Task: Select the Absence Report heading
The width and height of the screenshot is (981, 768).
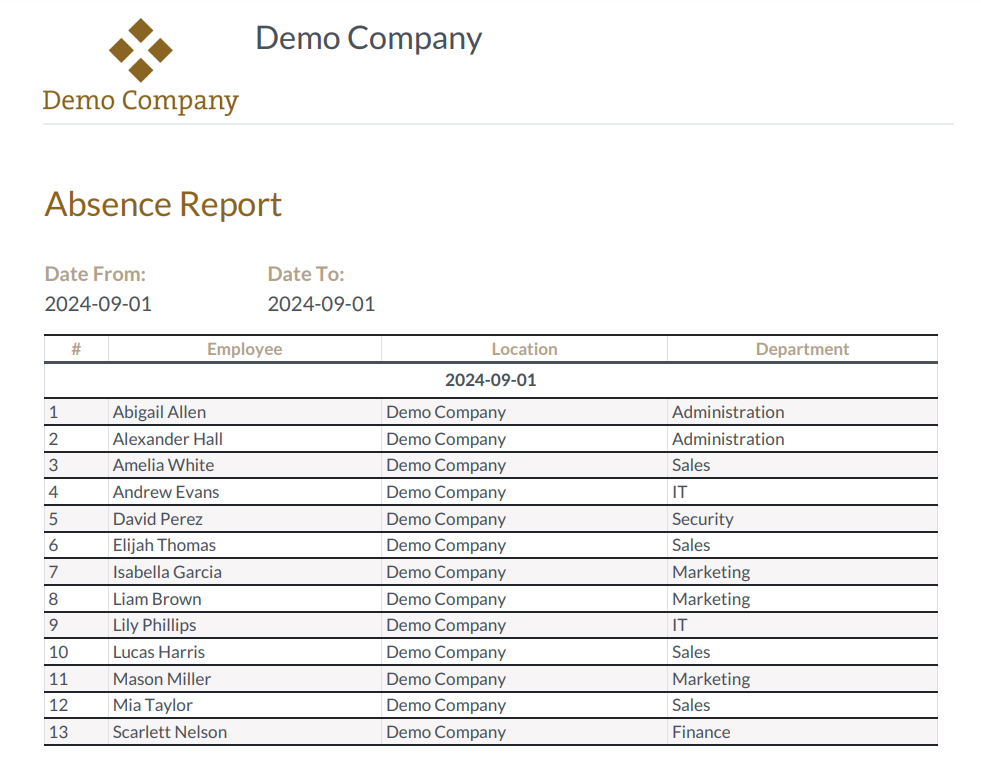Action: 163,205
